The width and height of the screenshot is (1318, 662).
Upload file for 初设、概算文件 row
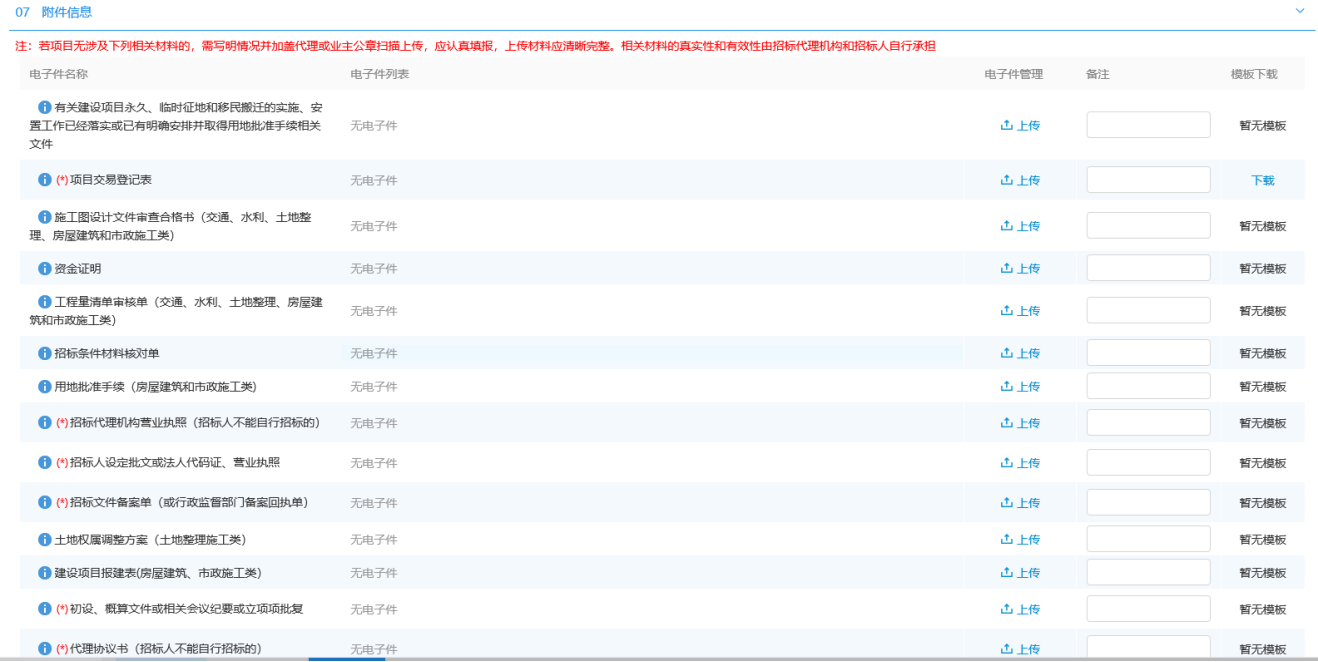[x=1020, y=610]
